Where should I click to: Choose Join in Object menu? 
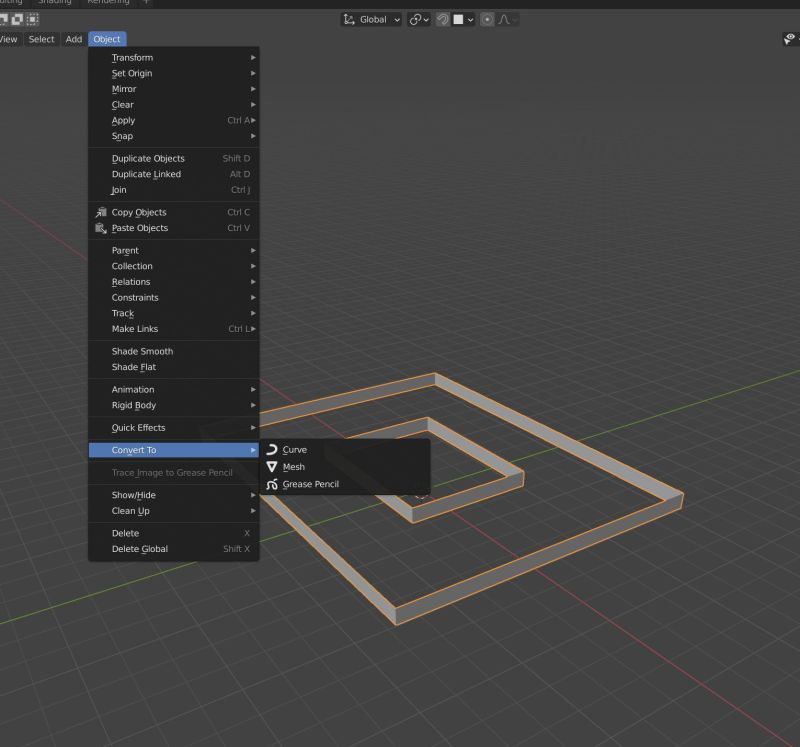(174, 190)
